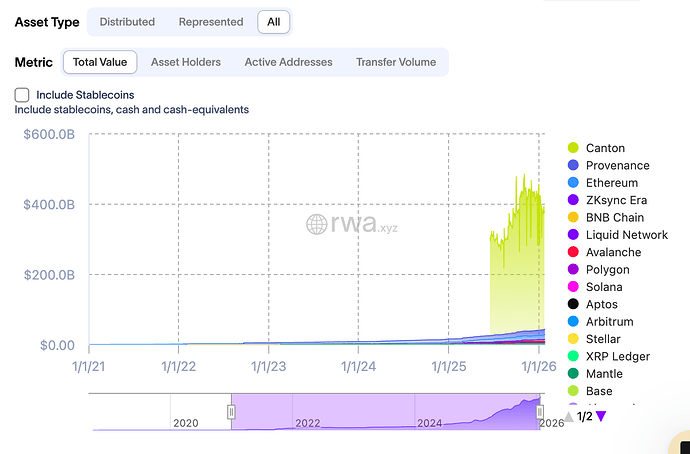Select the Transfer Volume metric
Image resolution: width=690 pixels, height=454 pixels.
tap(395, 62)
